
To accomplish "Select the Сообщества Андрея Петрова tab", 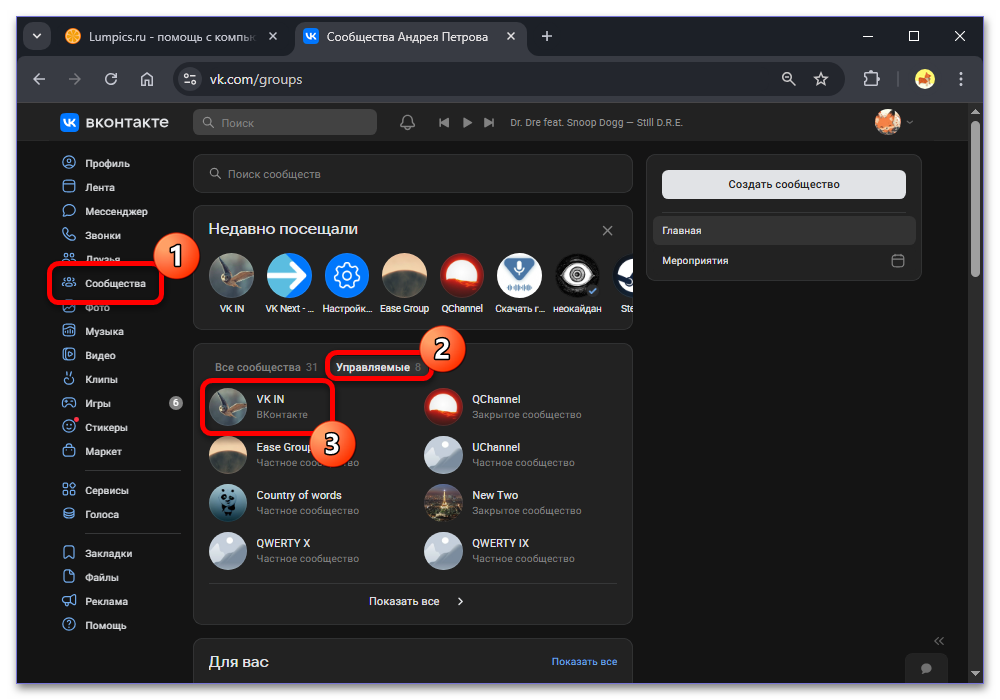I will [x=407, y=36].
